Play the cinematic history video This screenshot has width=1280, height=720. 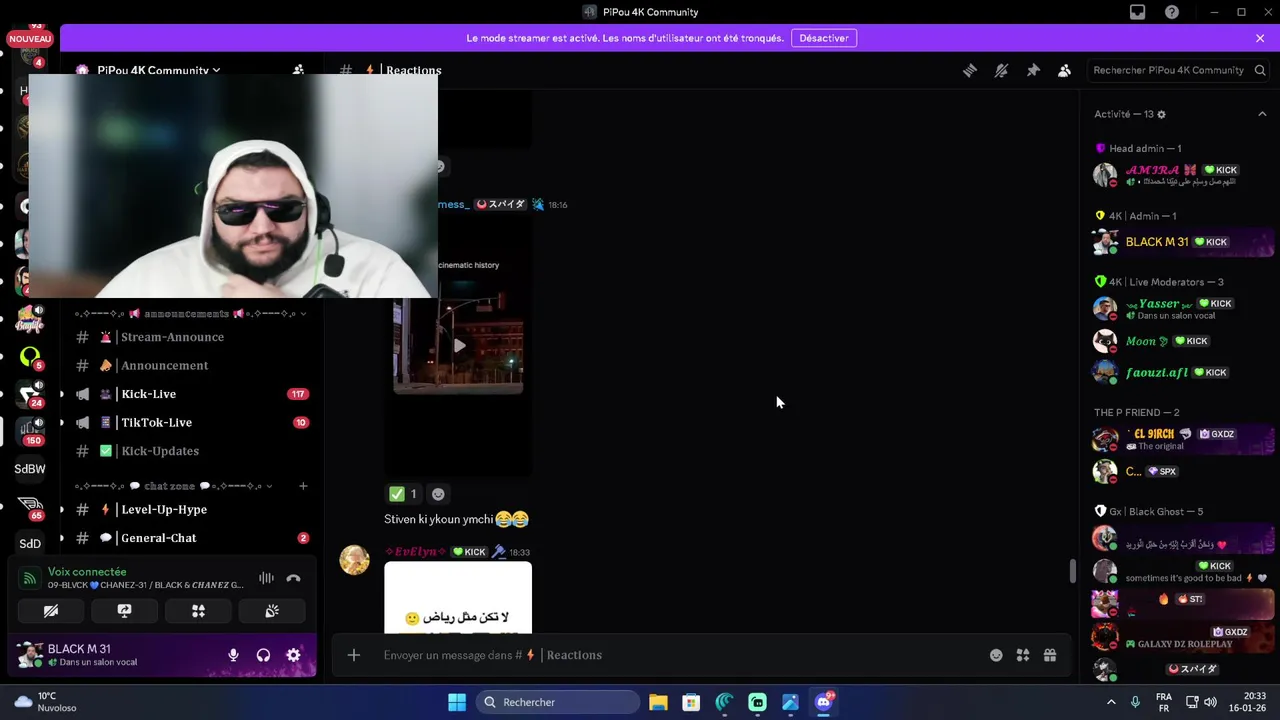(x=458, y=345)
